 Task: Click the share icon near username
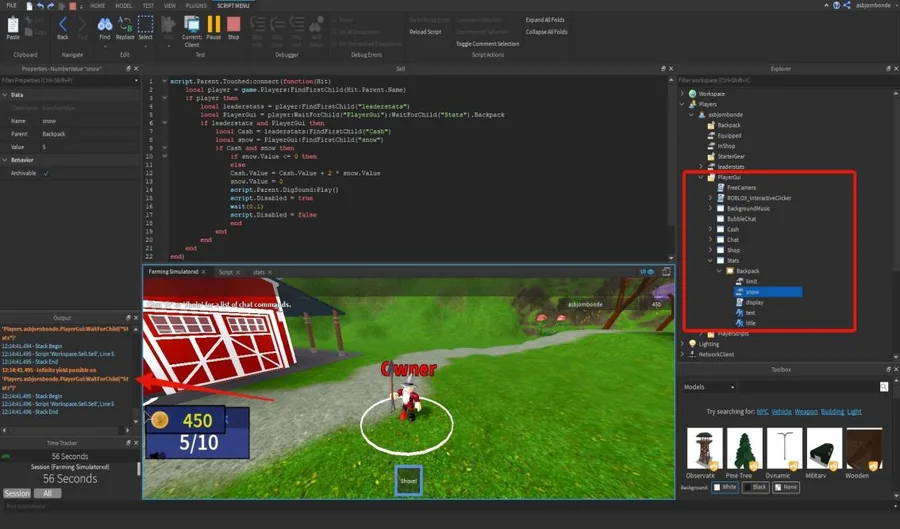click(847, 5)
